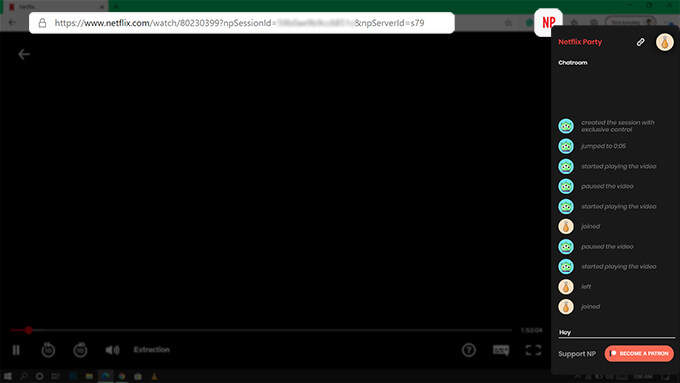This screenshot has width=680, height=383.
Task: Switch to Edge browser in taskbar
Action: tap(105, 376)
